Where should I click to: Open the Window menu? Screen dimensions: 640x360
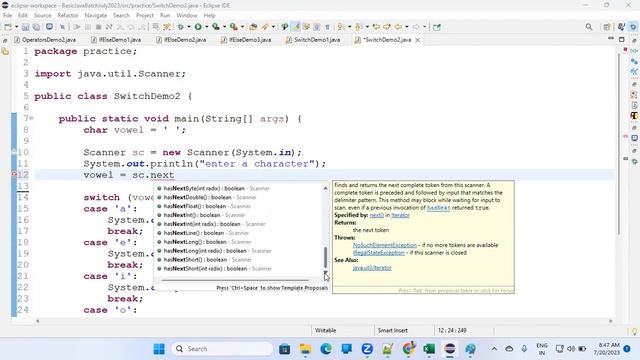point(187,16)
